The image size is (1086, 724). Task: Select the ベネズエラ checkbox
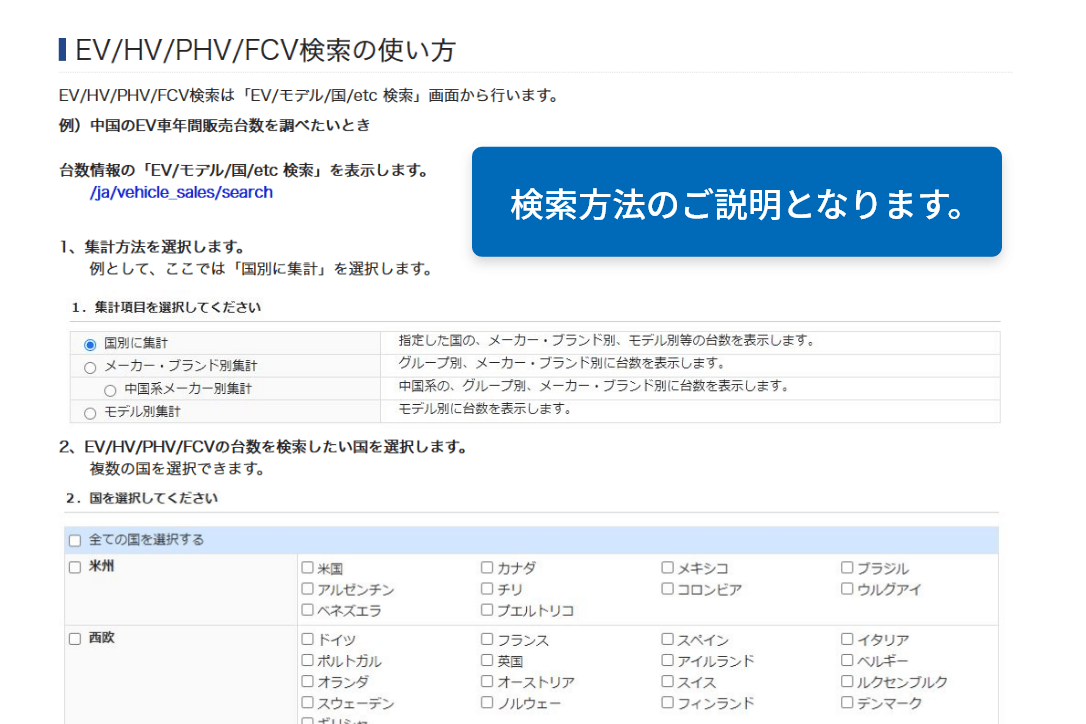[x=308, y=610]
